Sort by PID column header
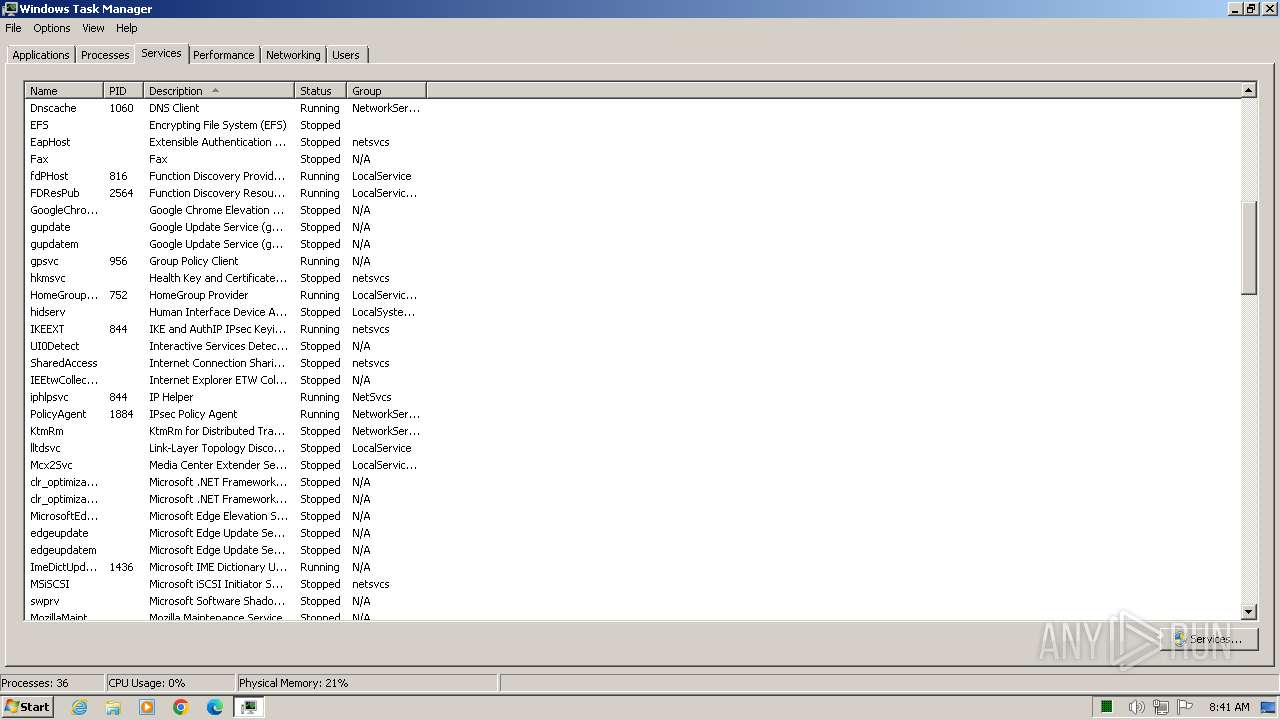This screenshot has width=1280, height=720. click(123, 91)
